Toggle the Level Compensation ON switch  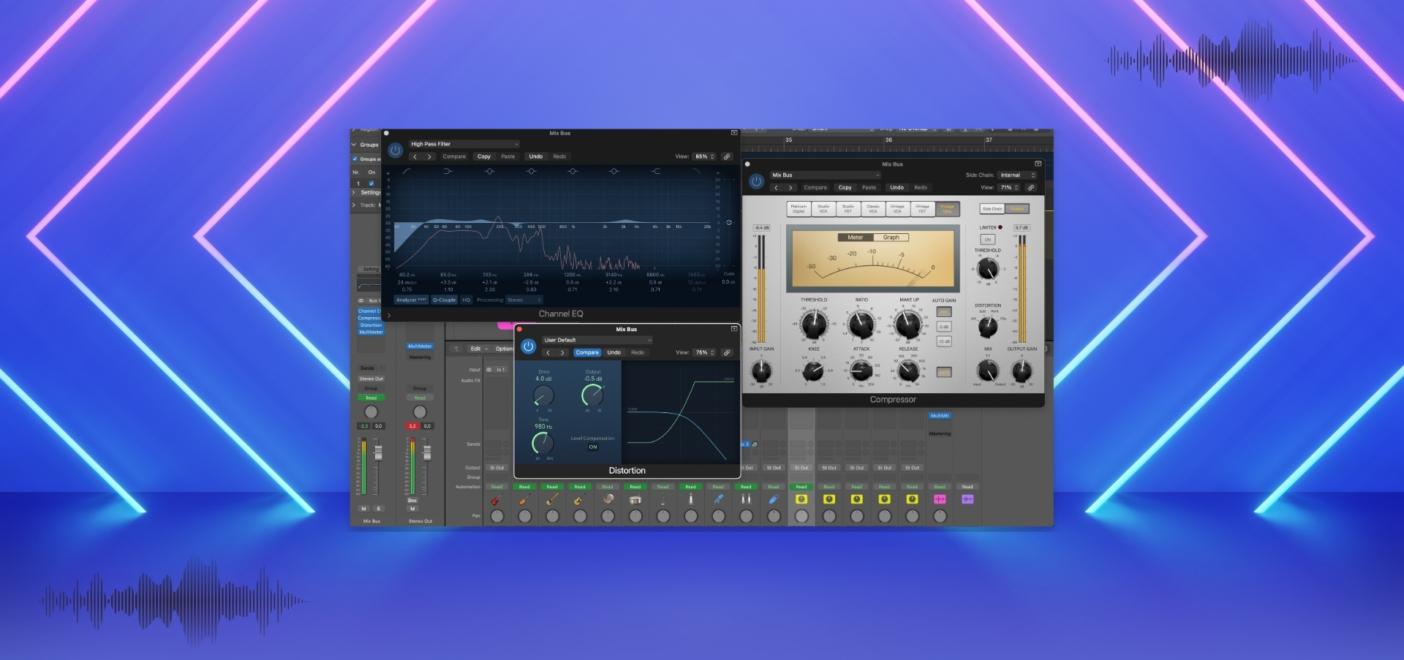pos(593,447)
